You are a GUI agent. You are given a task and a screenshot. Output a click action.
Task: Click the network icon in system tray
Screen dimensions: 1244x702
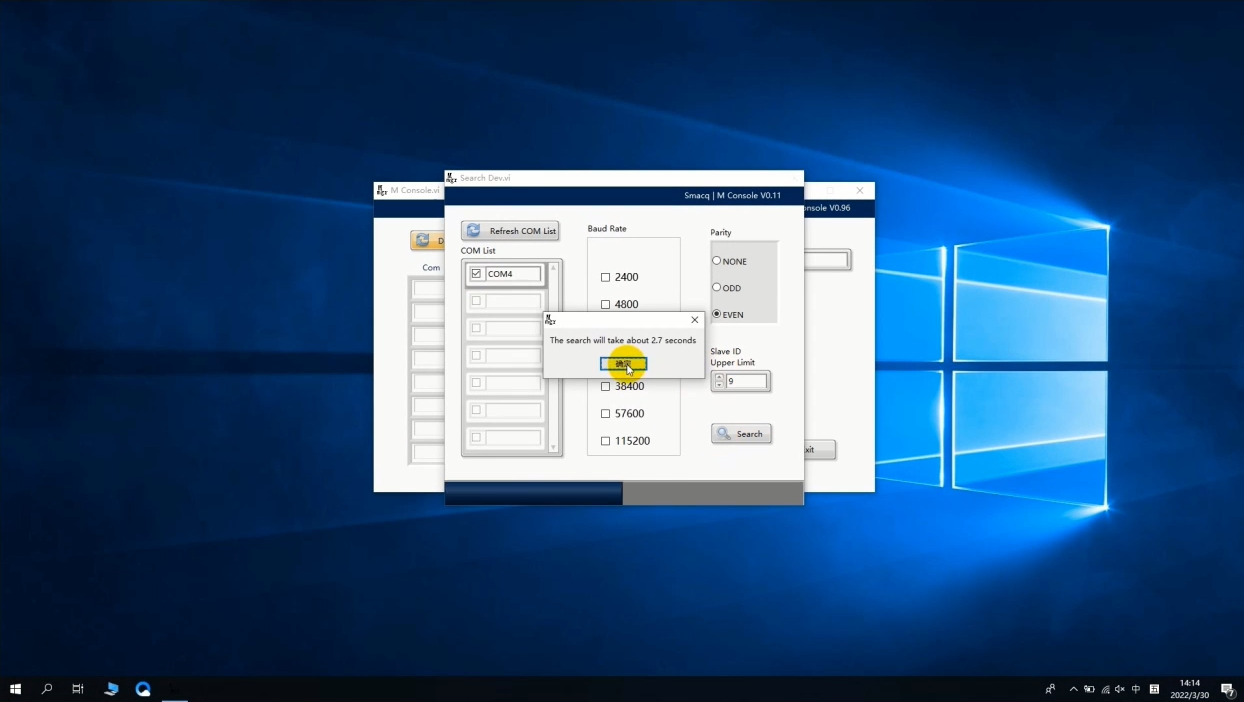tap(1105, 689)
